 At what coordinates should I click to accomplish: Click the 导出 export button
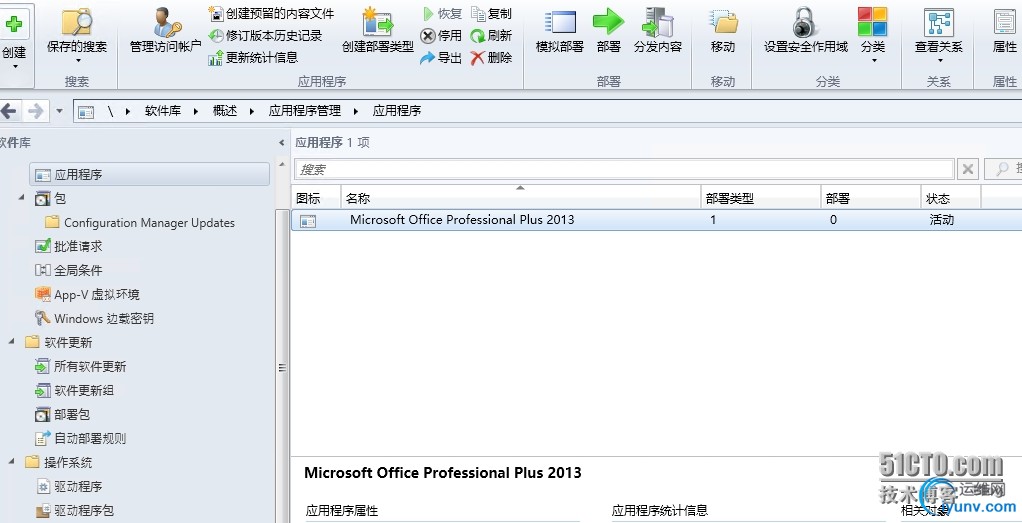click(x=441, y=57)
